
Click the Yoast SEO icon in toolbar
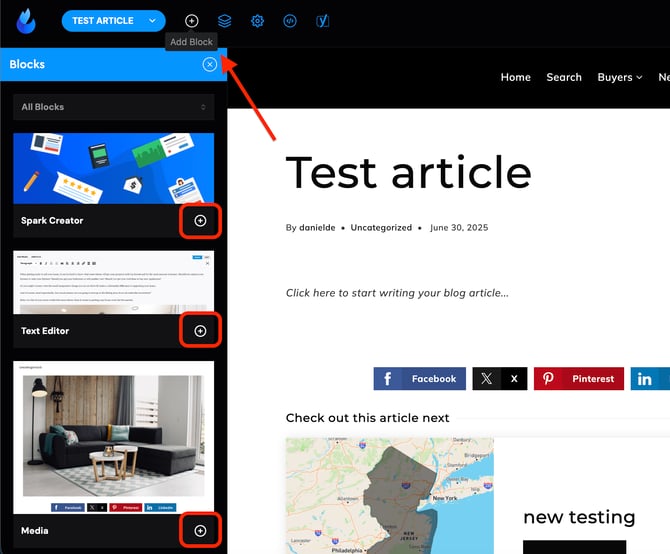[x=322, y=21]
